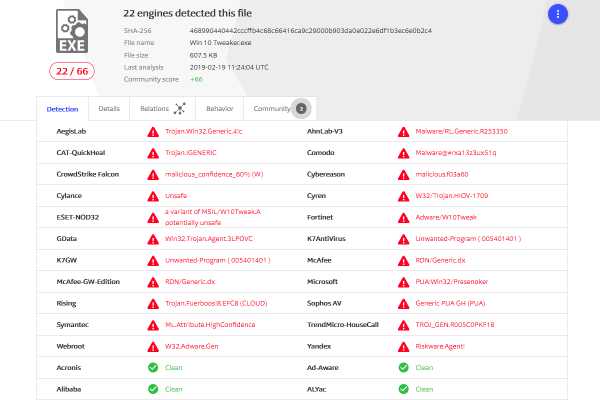
Task: Click the last analysis timestamp
Action: tap(229, 67)
